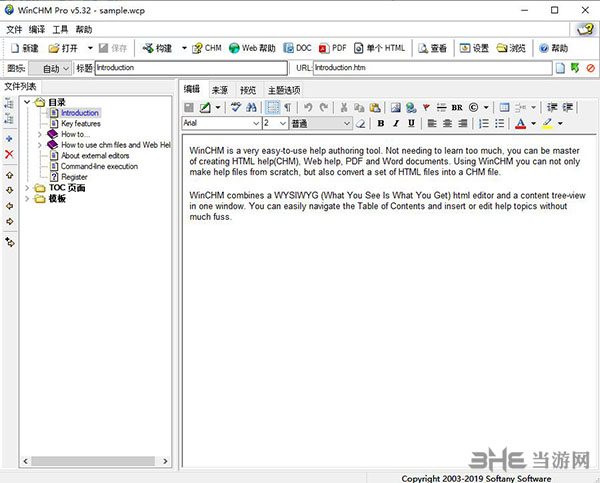Click the red font color A
Viewport: 600px width, 483px height.
click(x=520, y=123)
